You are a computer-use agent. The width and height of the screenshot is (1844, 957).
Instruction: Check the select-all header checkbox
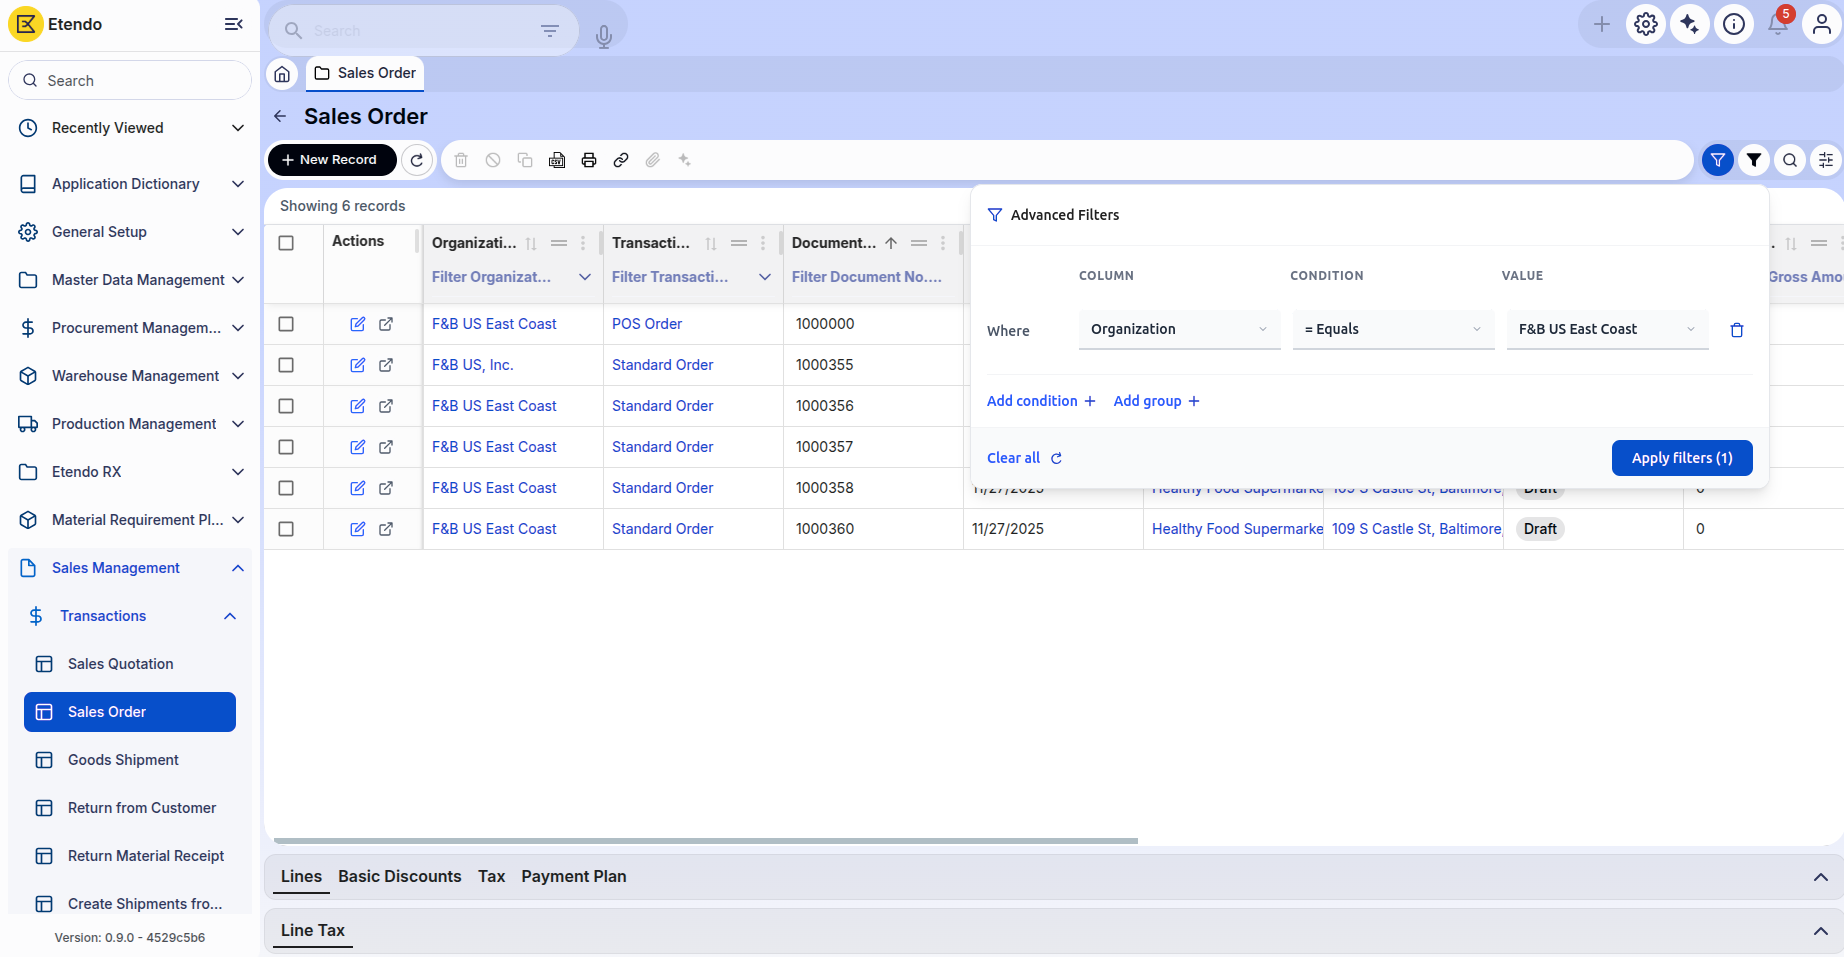click(x=286, y=243)
